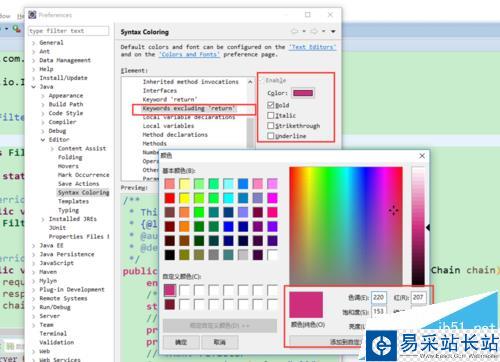The image size is (500, 362).
Task: Open the Color button swatch
Action: click(x=303, y=93)
